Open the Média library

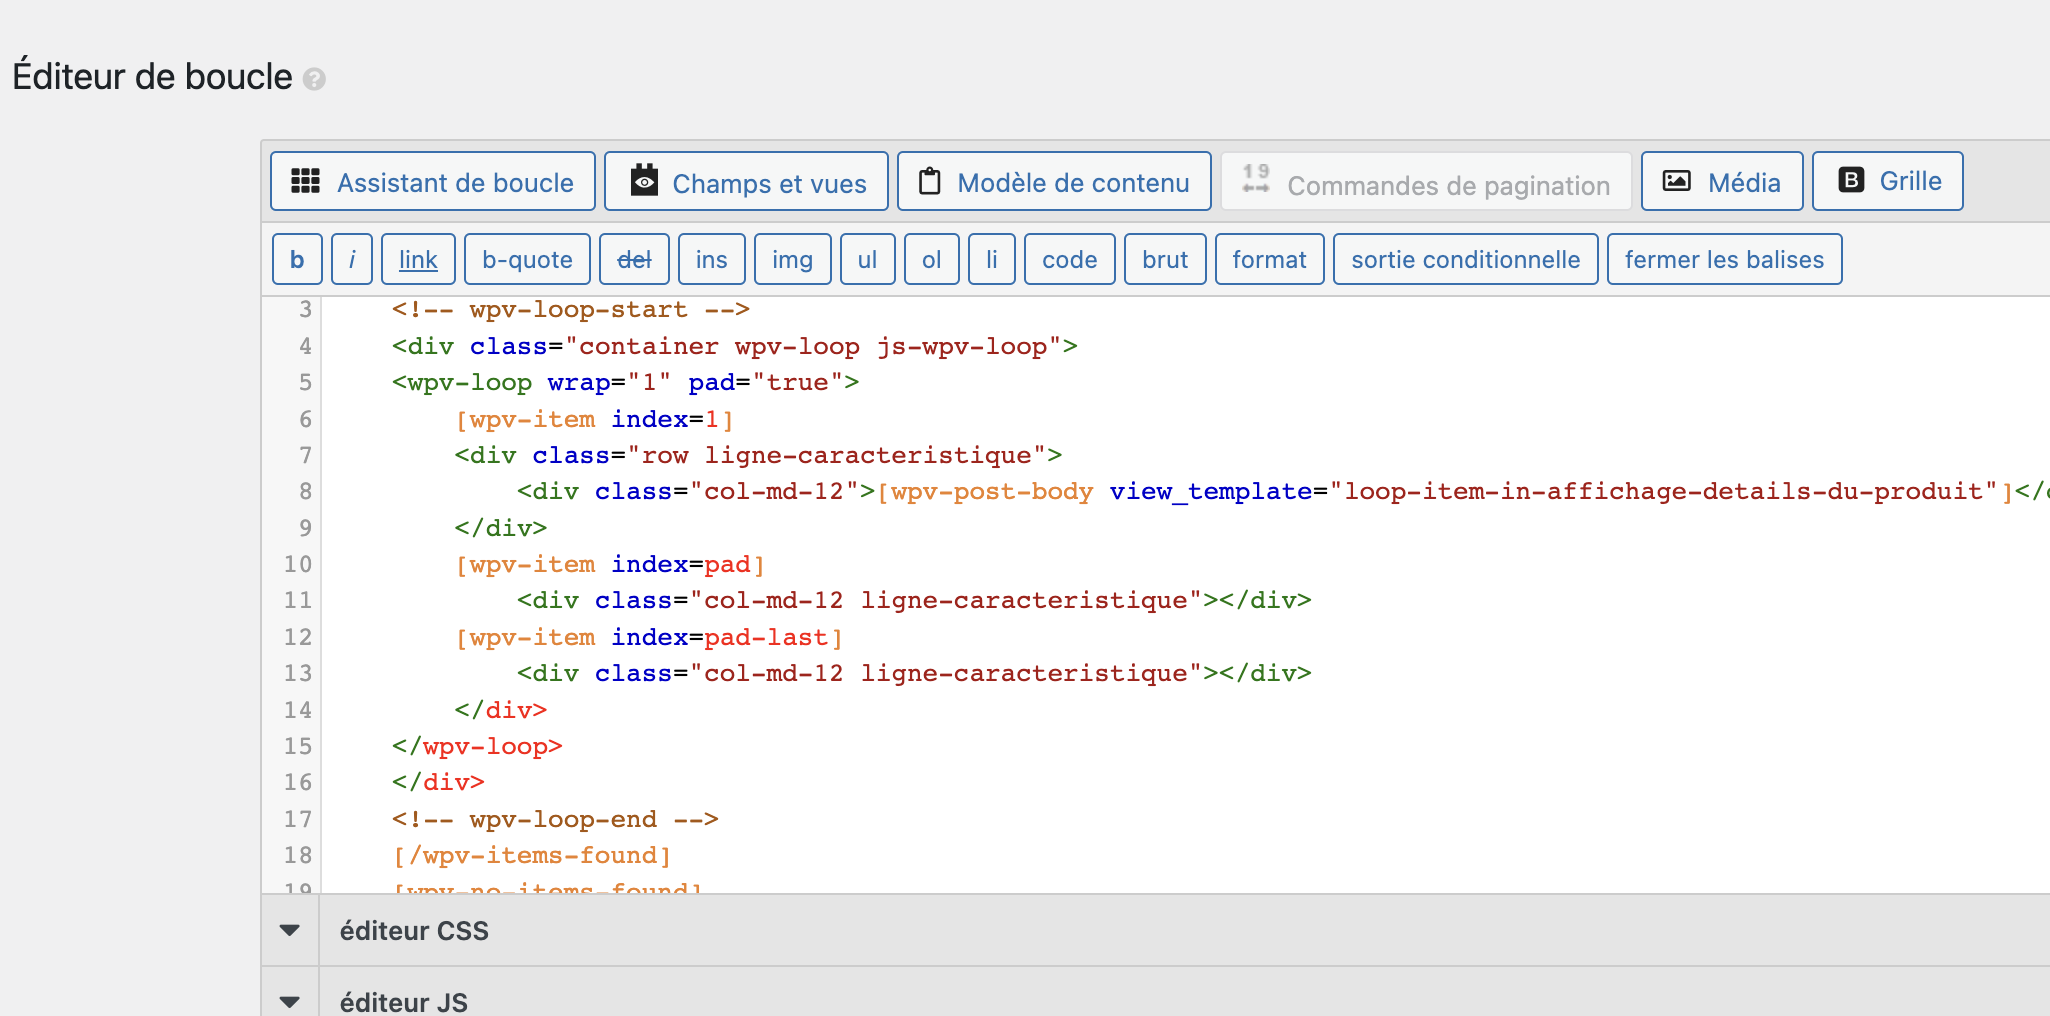[x=1722, y=181]
